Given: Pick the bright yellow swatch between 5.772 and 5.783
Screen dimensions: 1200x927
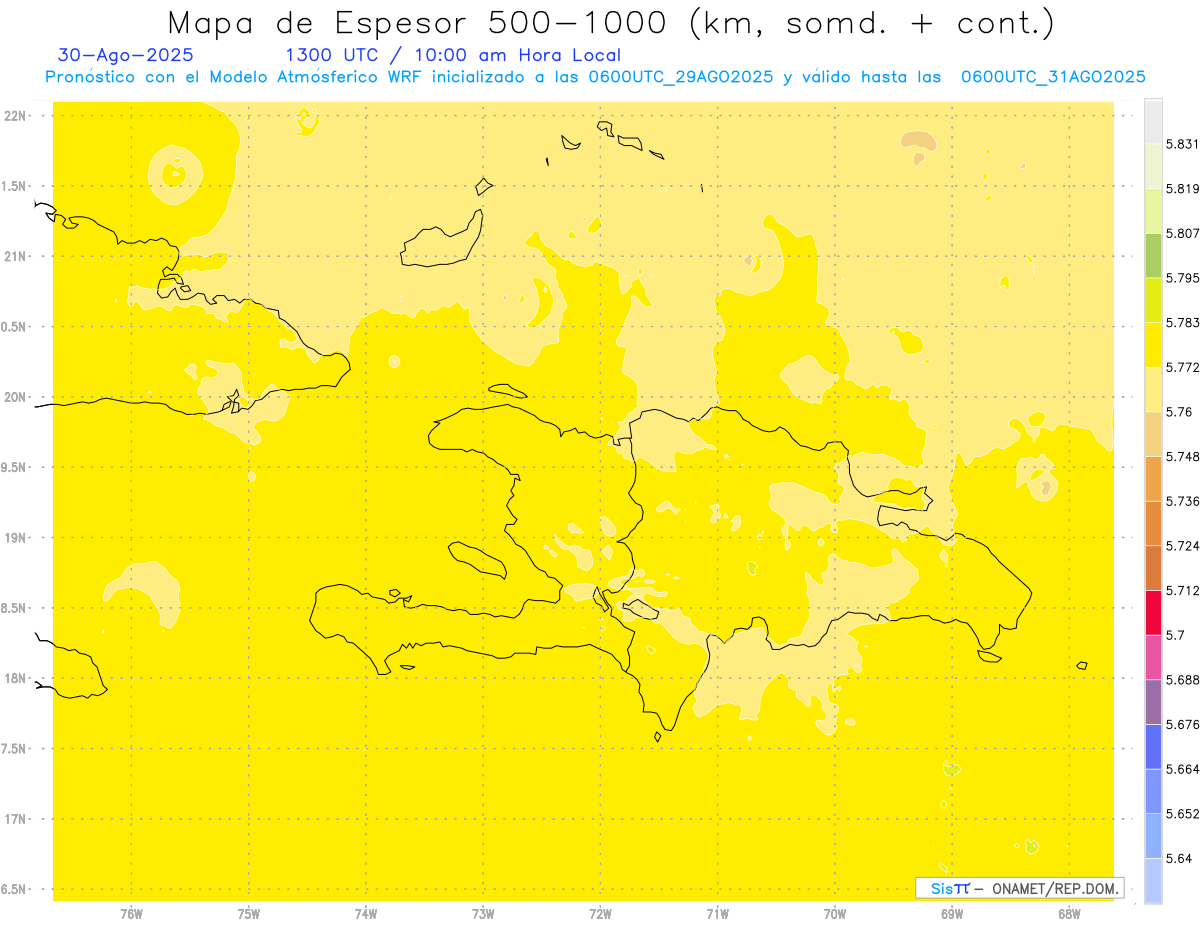Looking at the screenshot, I should pos(1153,344).
